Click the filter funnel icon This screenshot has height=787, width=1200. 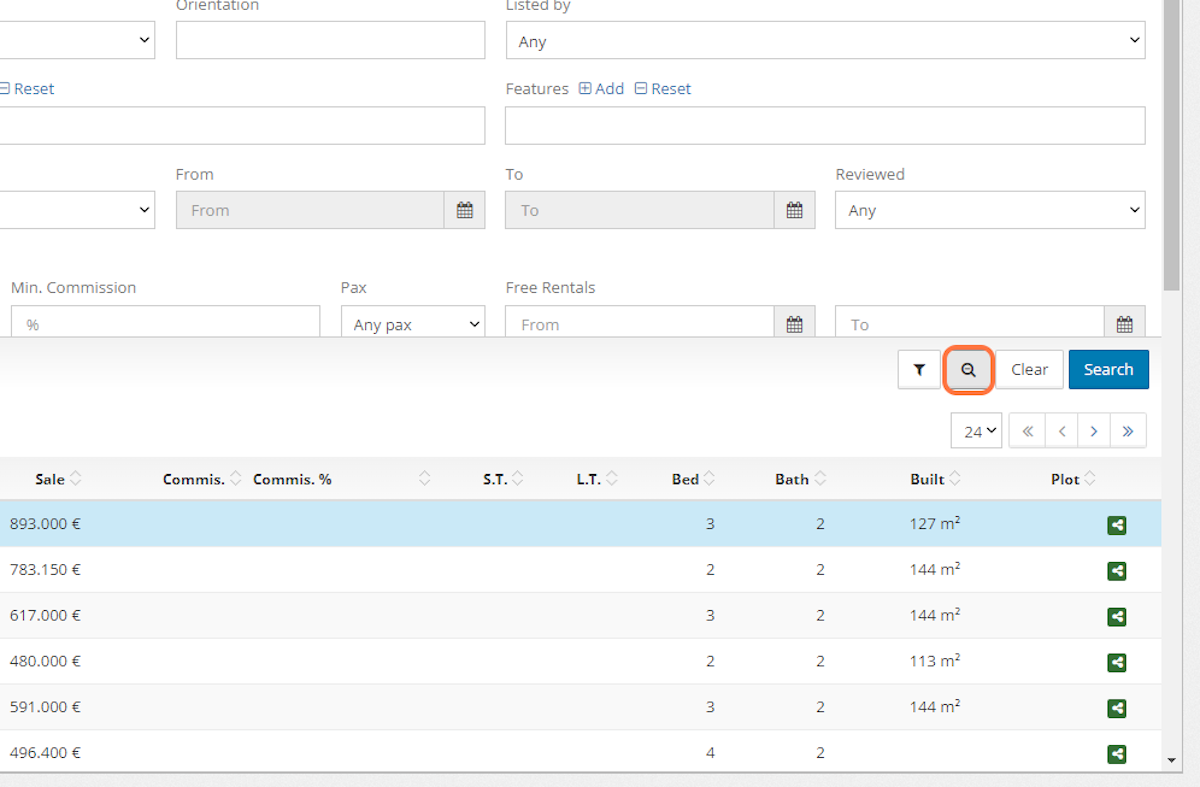point(918,369)
